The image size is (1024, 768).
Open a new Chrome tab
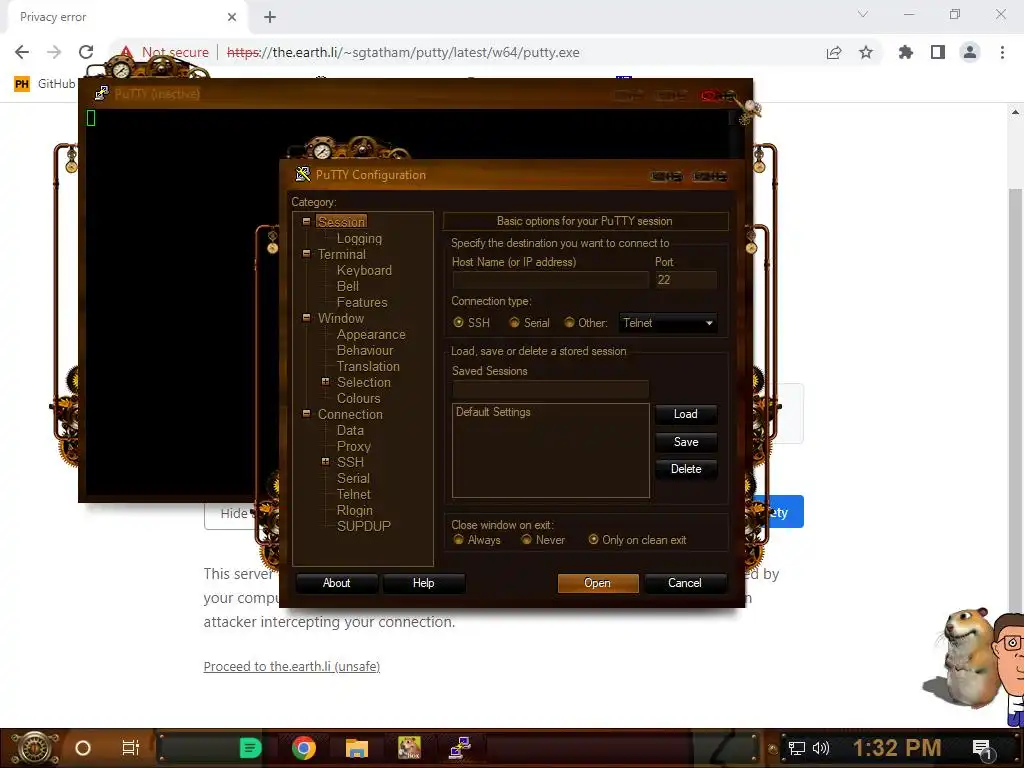click(270, 17)
